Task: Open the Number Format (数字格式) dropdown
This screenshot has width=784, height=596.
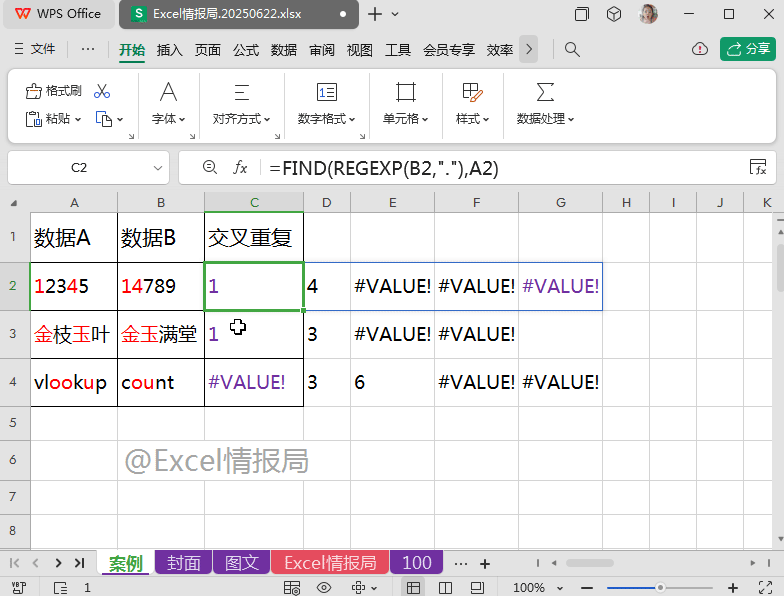Action: [327, 119]
